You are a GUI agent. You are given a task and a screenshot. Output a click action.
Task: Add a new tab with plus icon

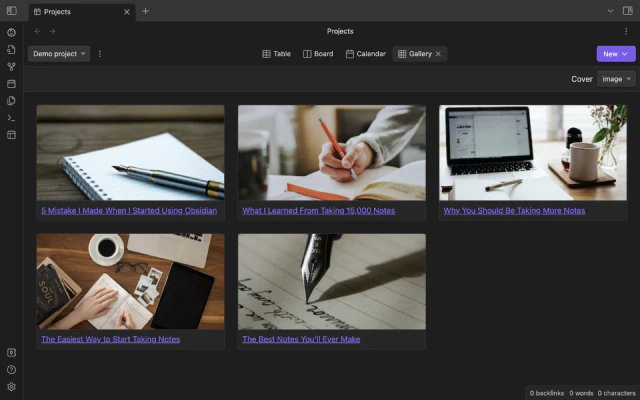coord(145,11)
